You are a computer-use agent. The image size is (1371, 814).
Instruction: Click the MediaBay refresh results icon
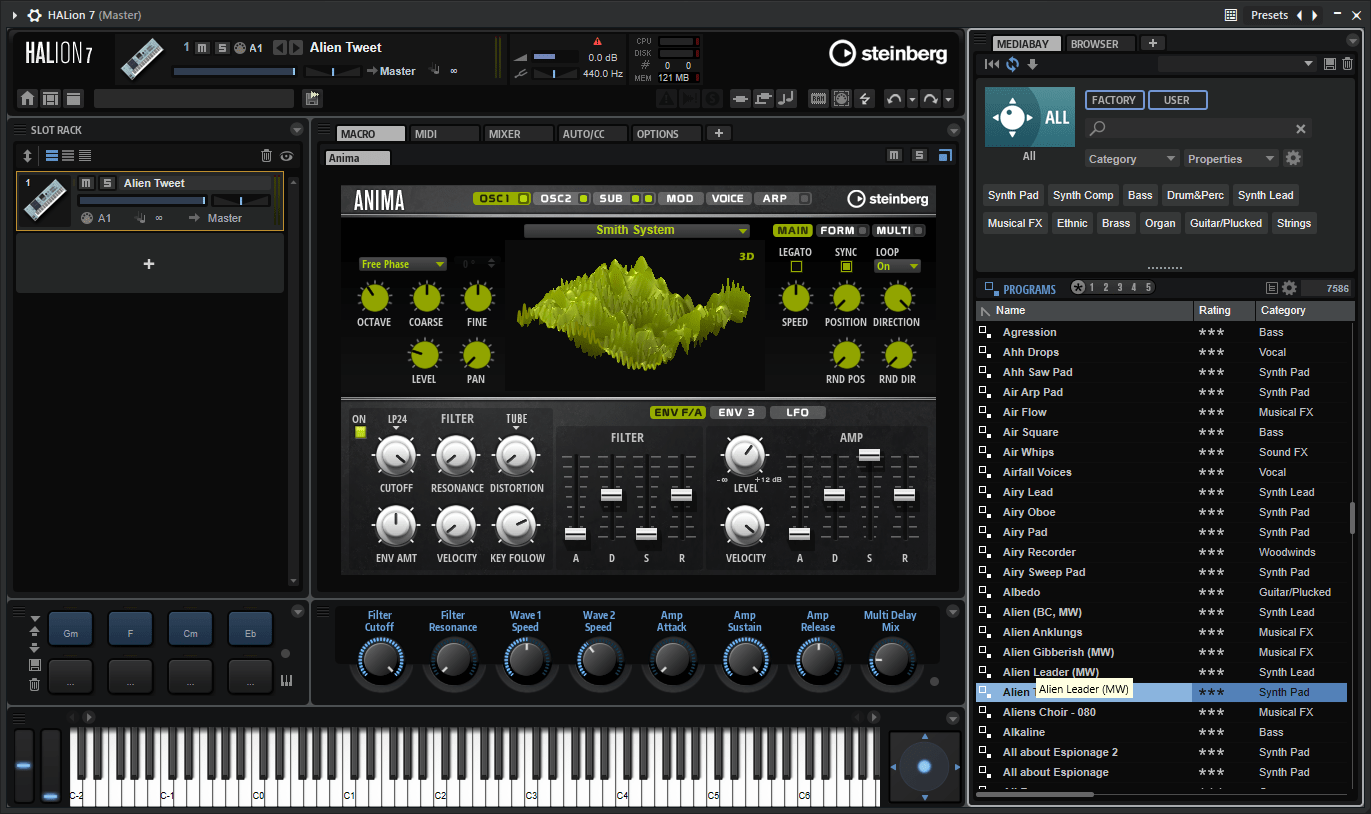tap(1012, 64)
